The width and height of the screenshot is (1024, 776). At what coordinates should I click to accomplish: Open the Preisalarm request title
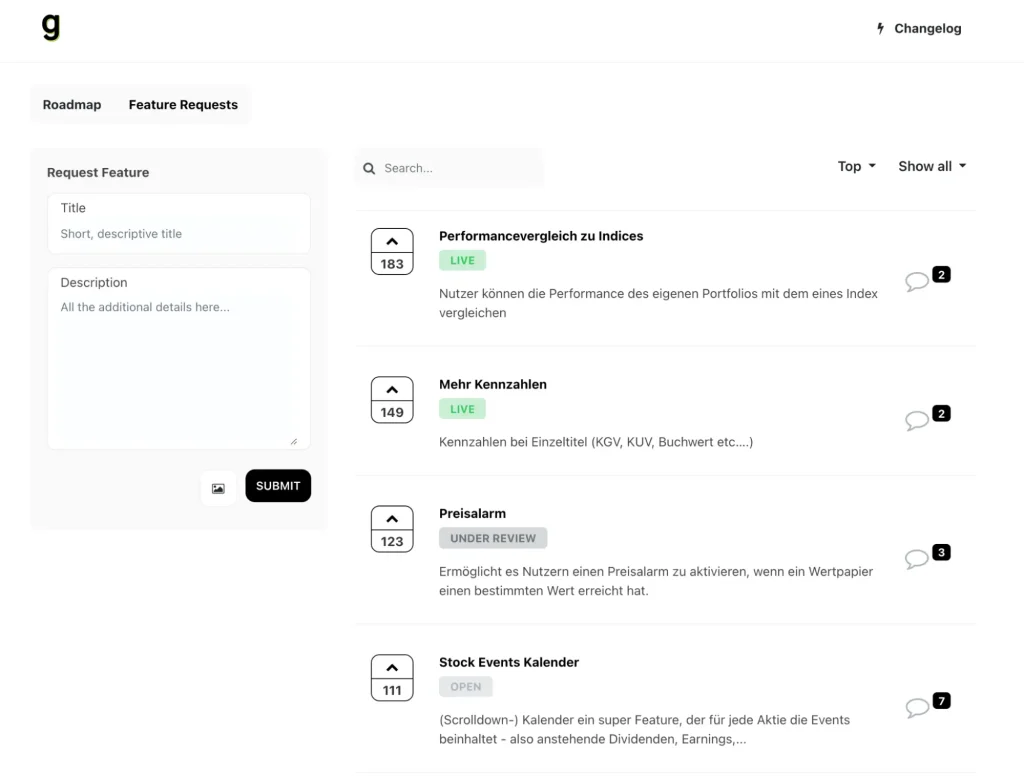[472, 514]
